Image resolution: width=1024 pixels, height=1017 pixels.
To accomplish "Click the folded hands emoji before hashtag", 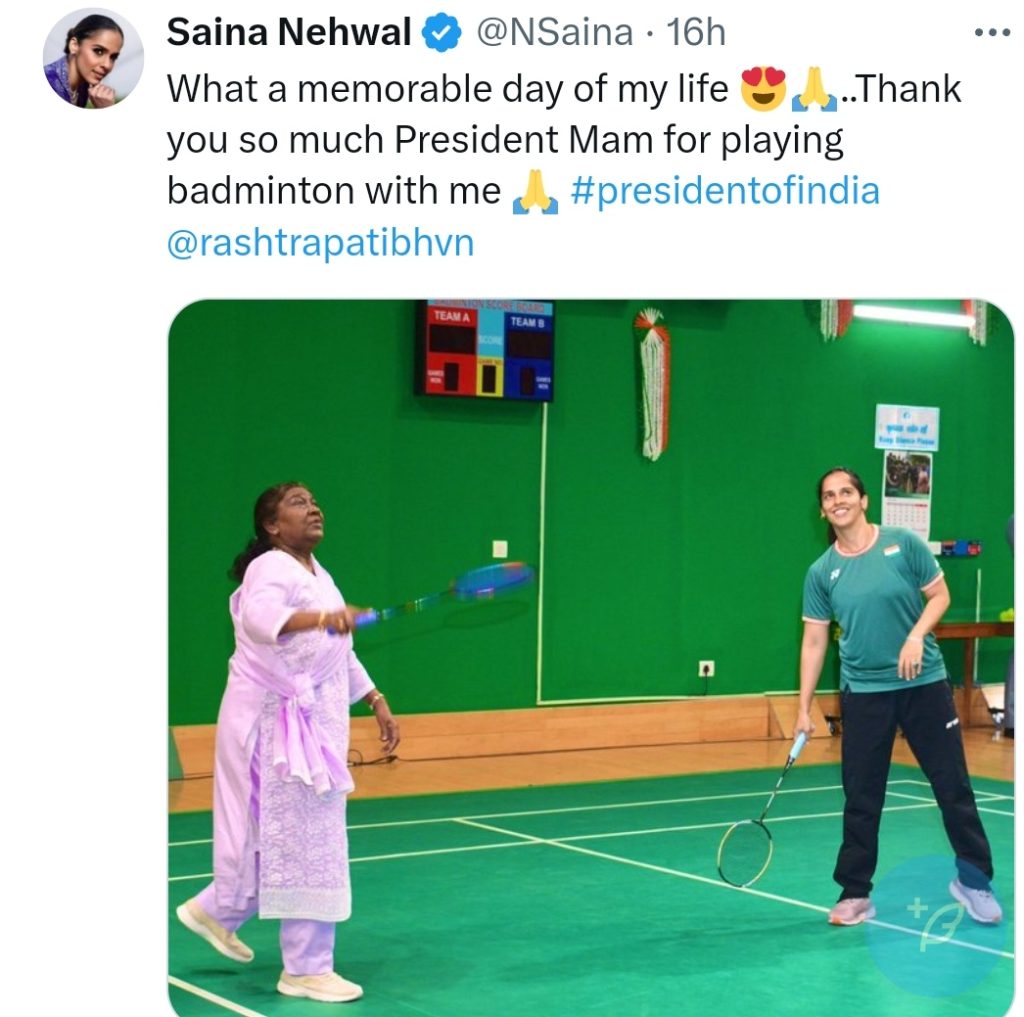I will pyautogui.click(x=535, y=191).
